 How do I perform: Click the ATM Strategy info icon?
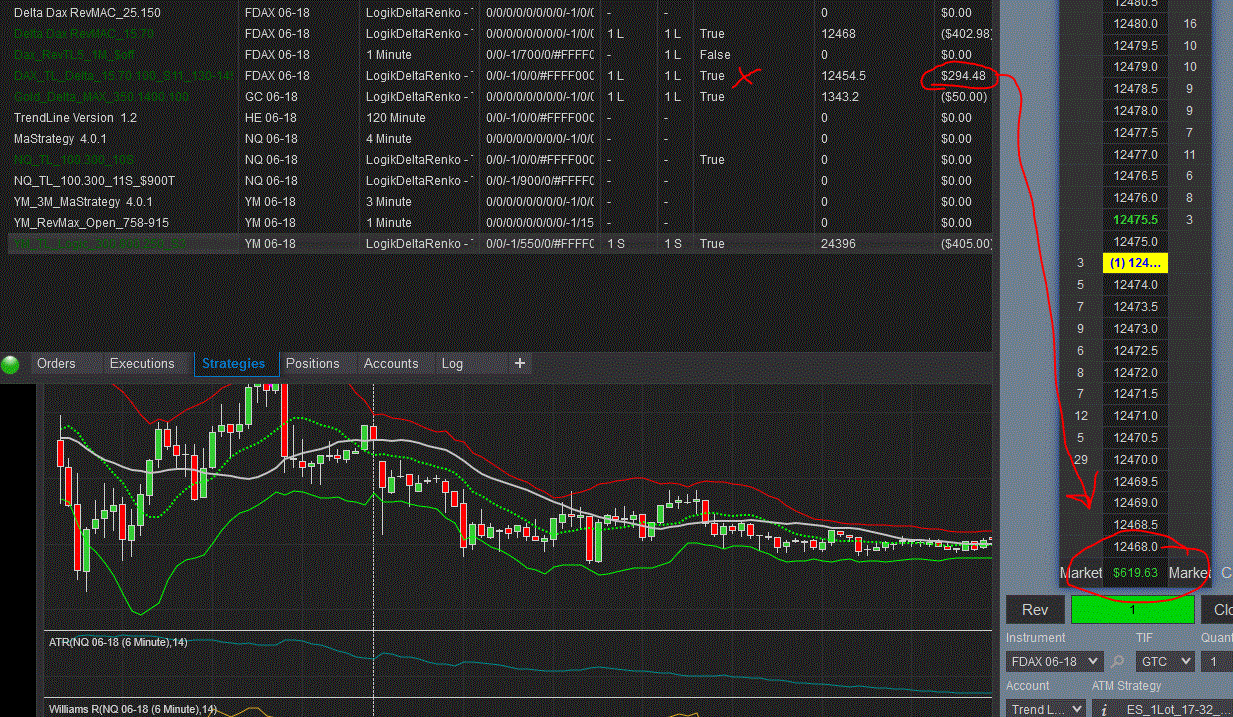coord(1105,709)
